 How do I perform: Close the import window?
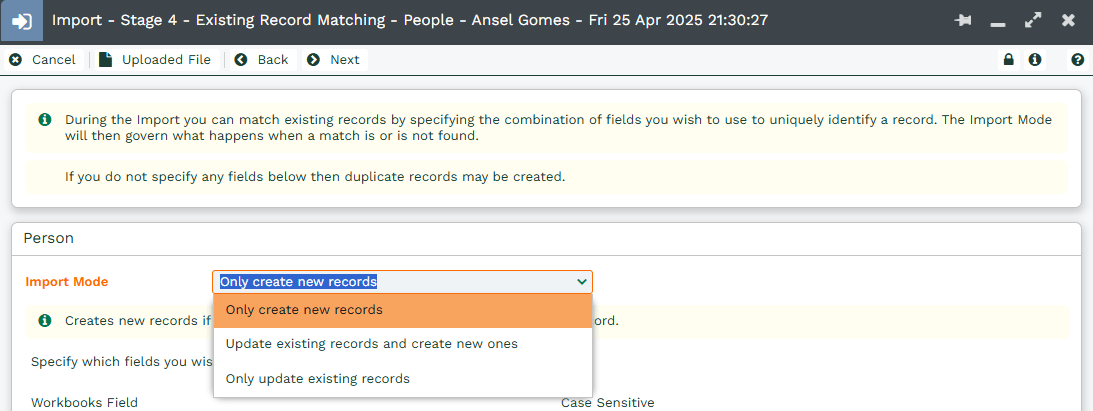coord(1068,21)
